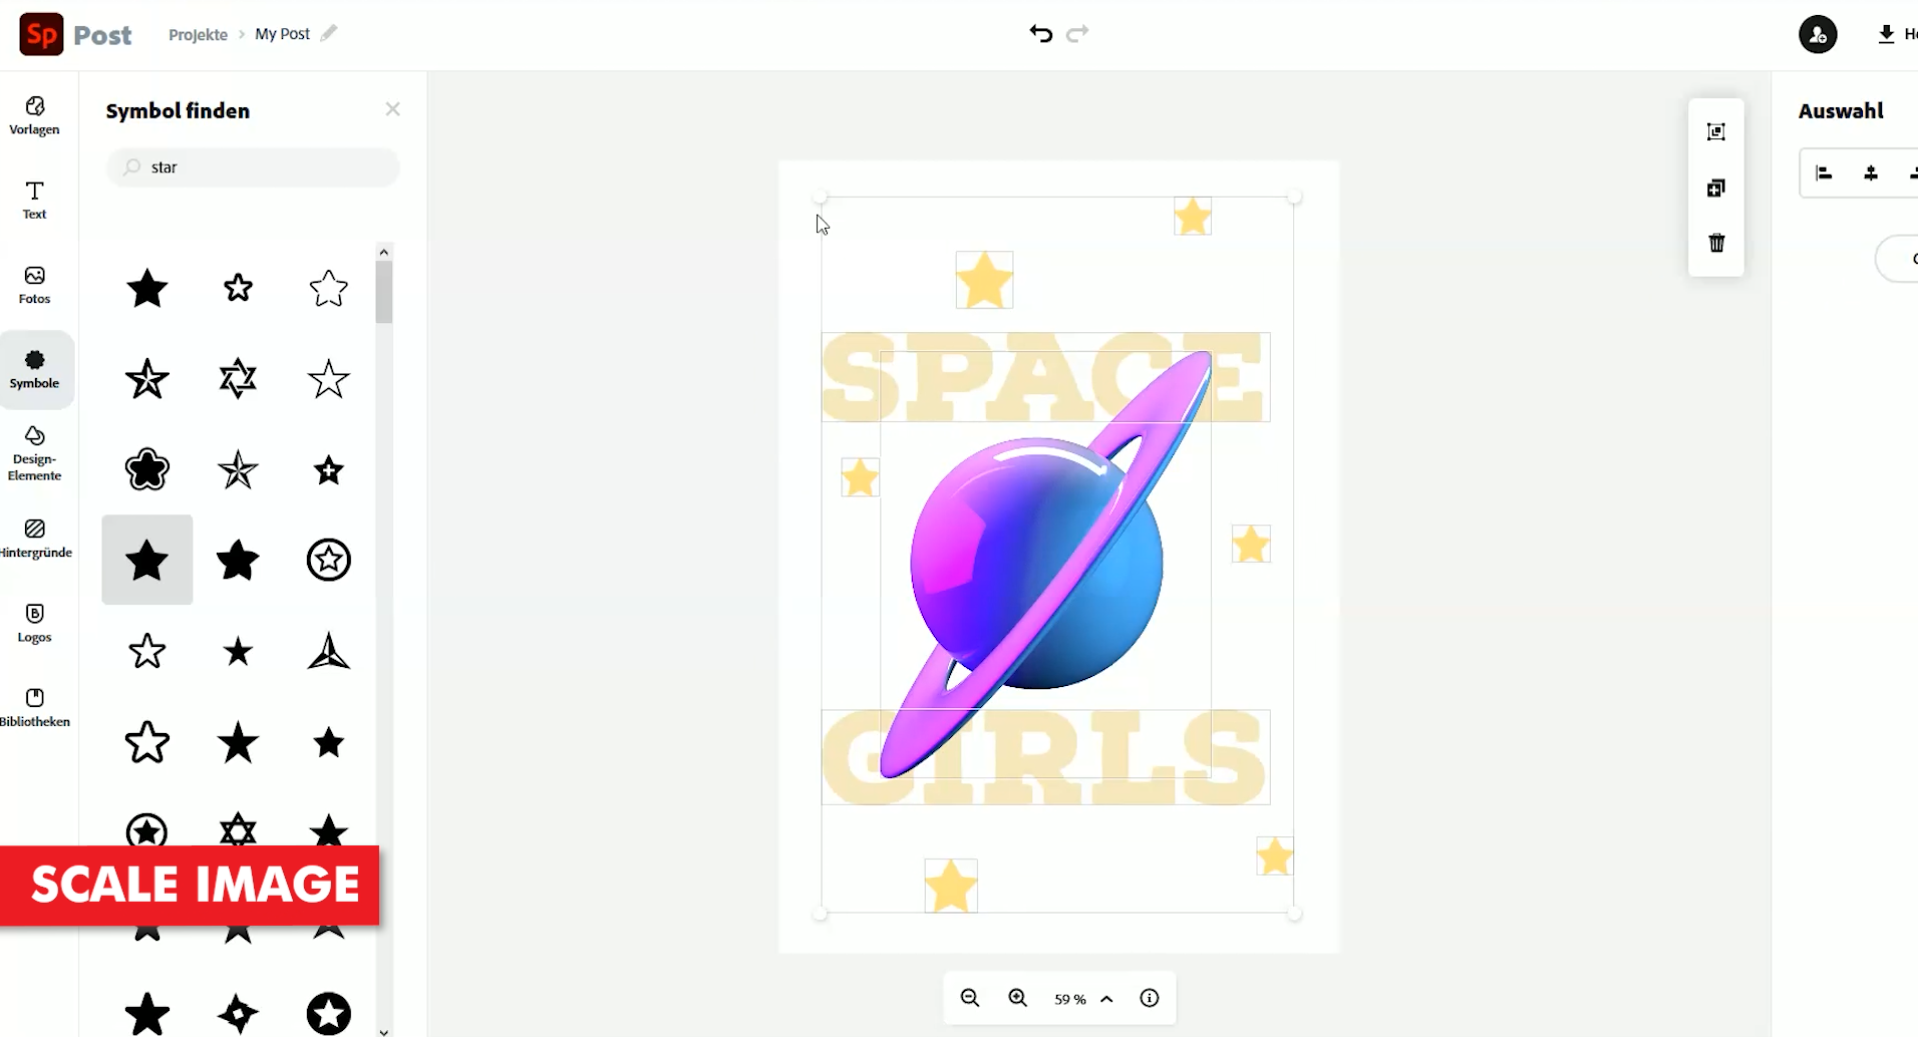This screenshot has height=1037, width=1918.
Task: Select the first solid black star symbol
Action: pyautogui.click(x=147, y=288)
